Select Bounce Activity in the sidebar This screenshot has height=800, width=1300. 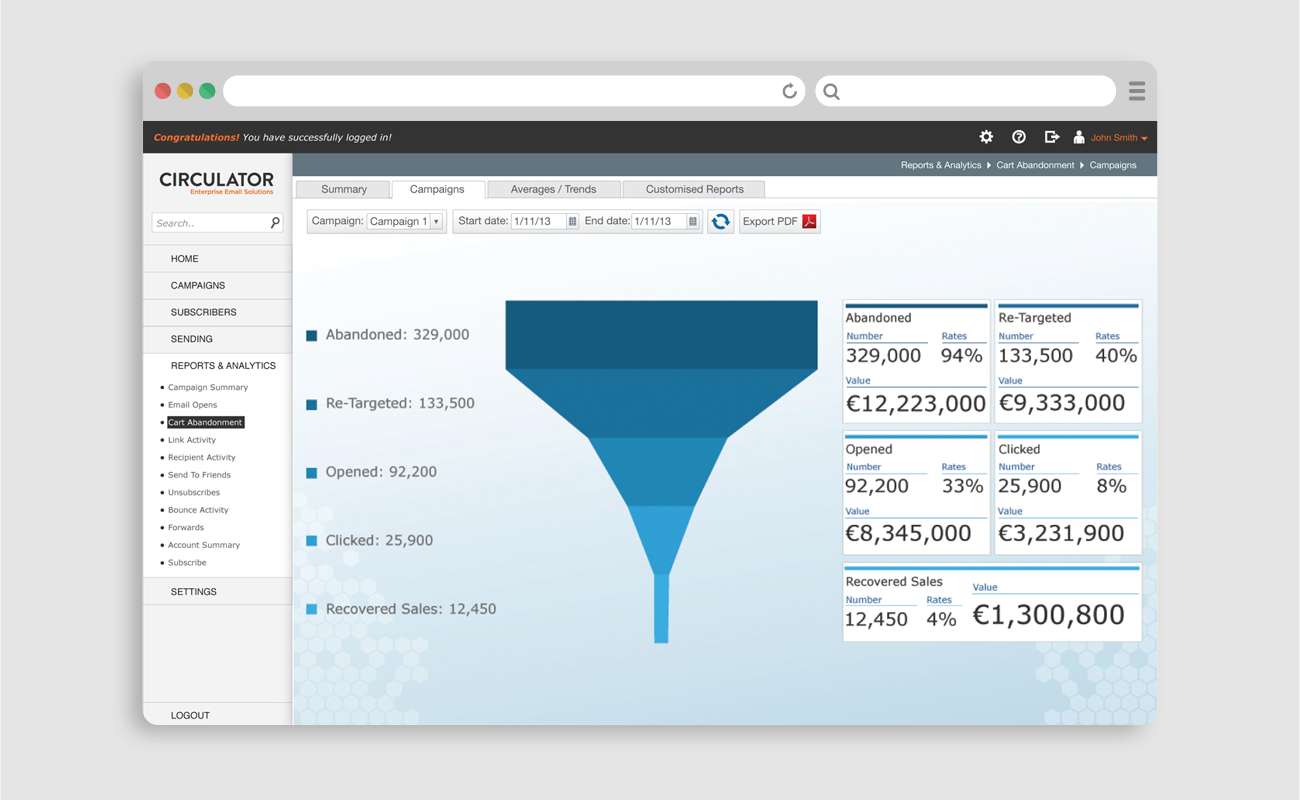pos(198,510)
